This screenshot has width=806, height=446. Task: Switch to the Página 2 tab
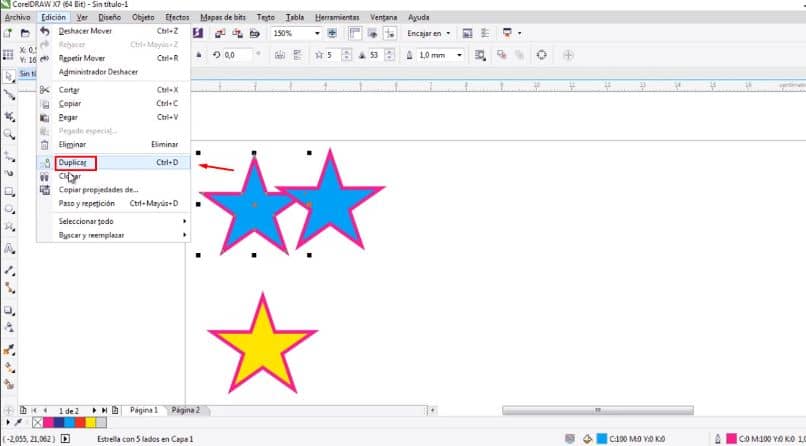click(186, 410)
